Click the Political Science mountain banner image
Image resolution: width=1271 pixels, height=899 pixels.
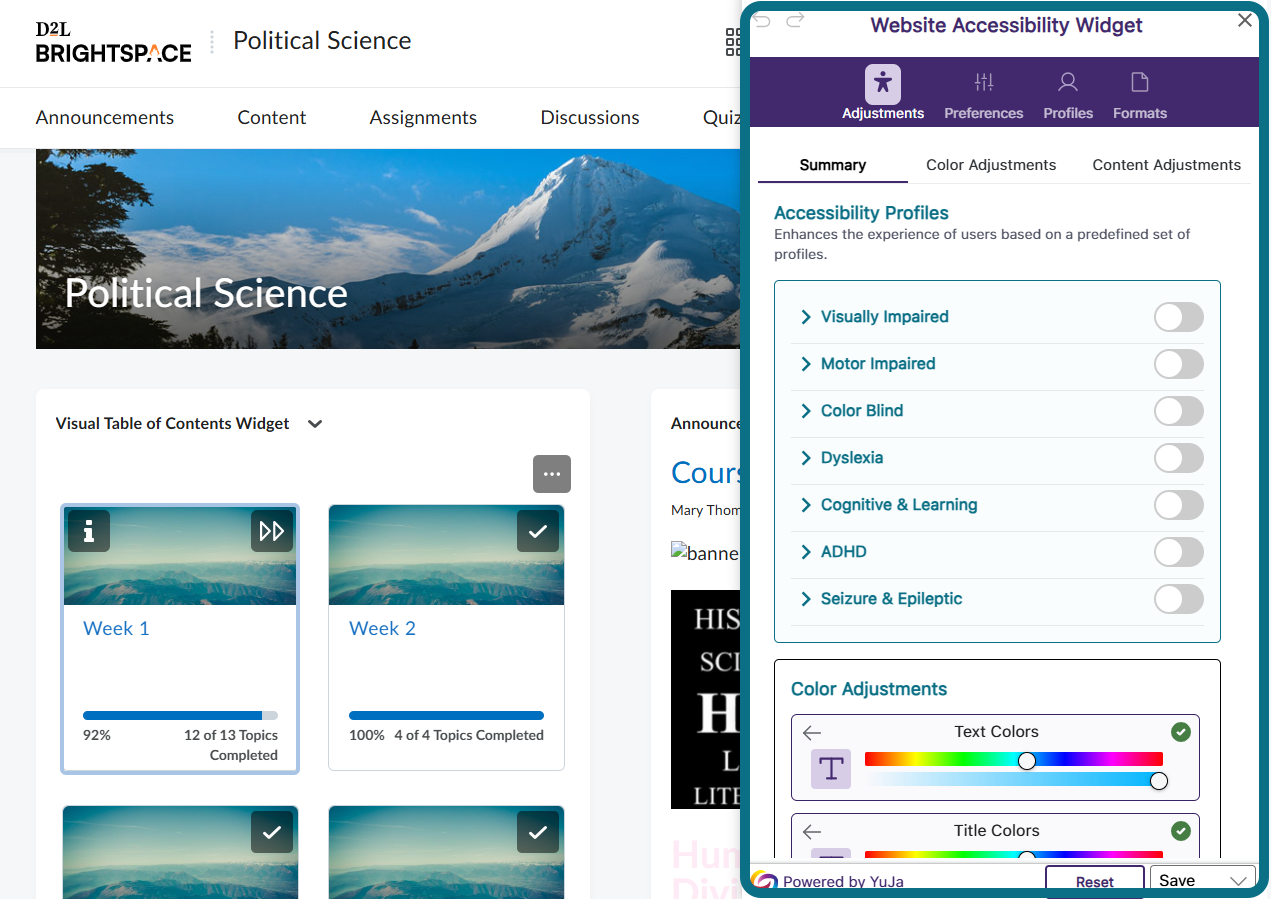(x=389, y=249)
